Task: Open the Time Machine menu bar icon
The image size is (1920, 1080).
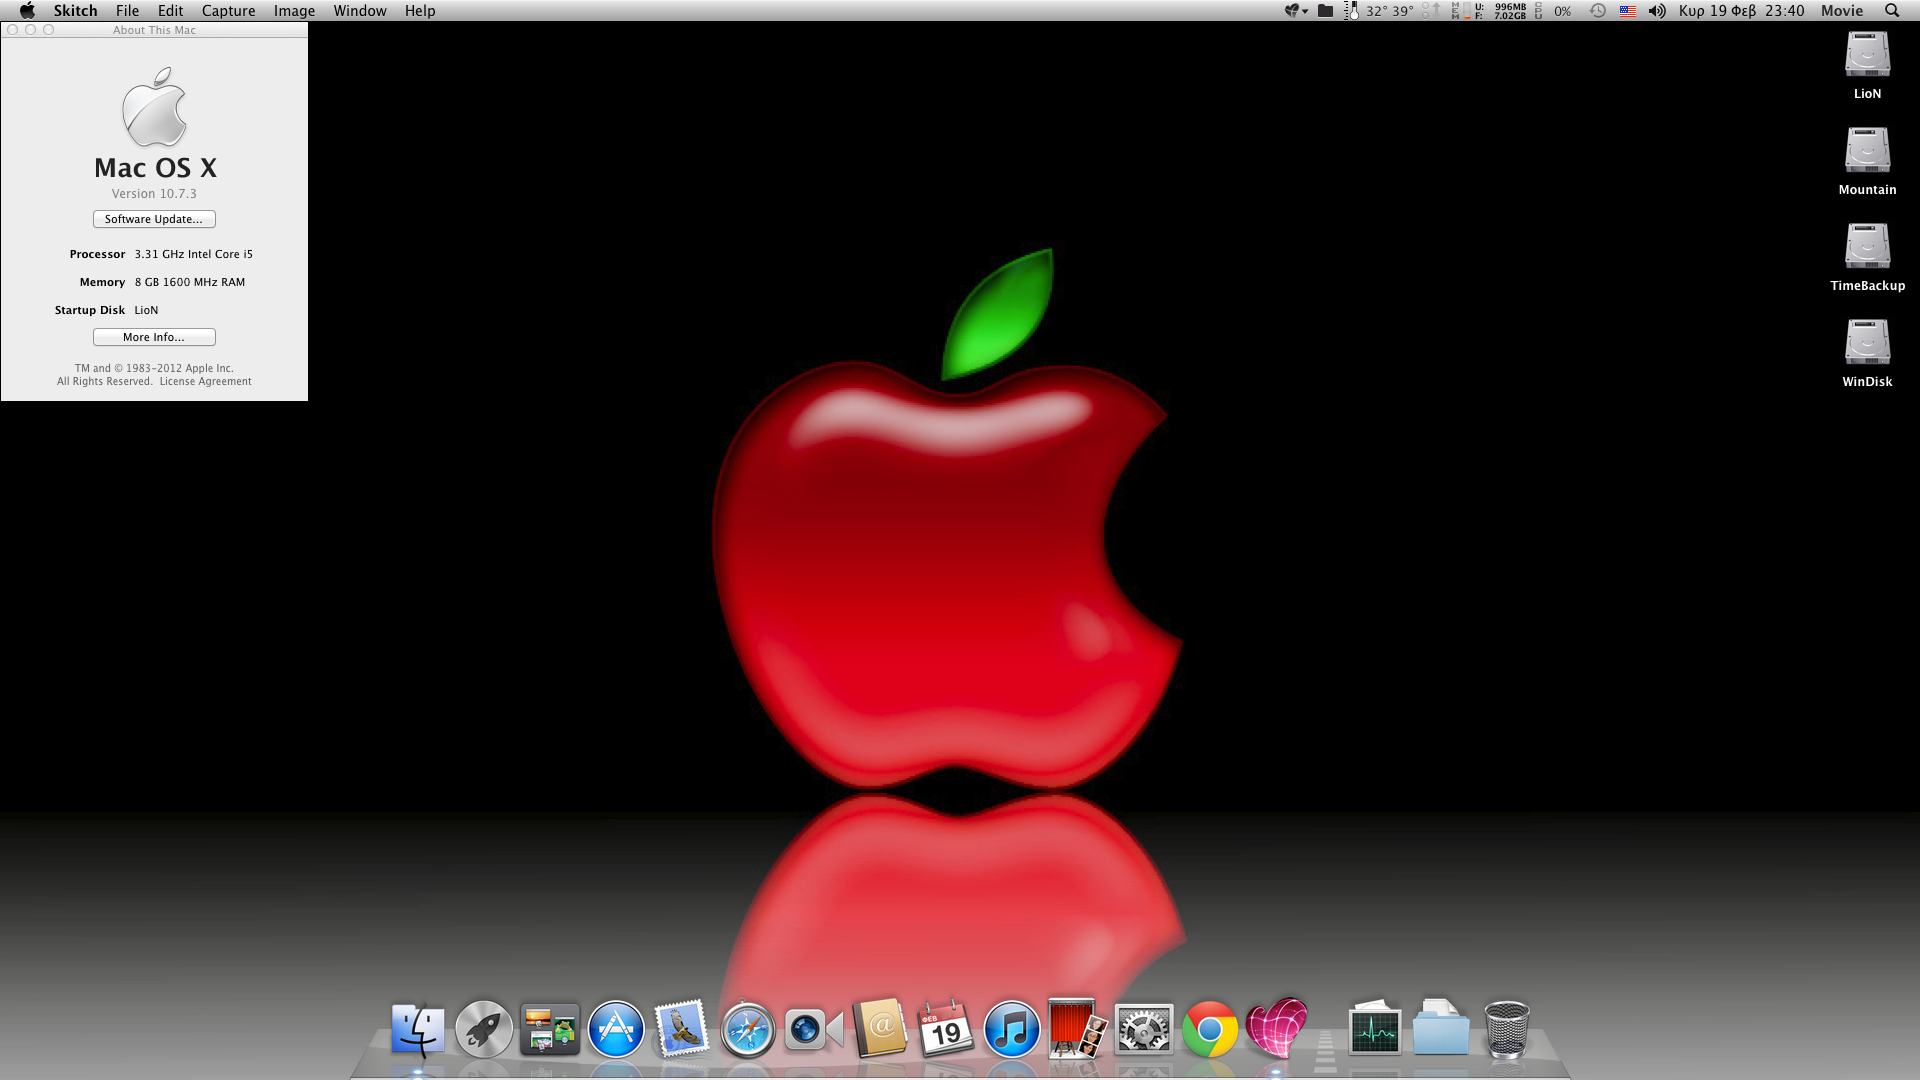Action: (1598, 11)
